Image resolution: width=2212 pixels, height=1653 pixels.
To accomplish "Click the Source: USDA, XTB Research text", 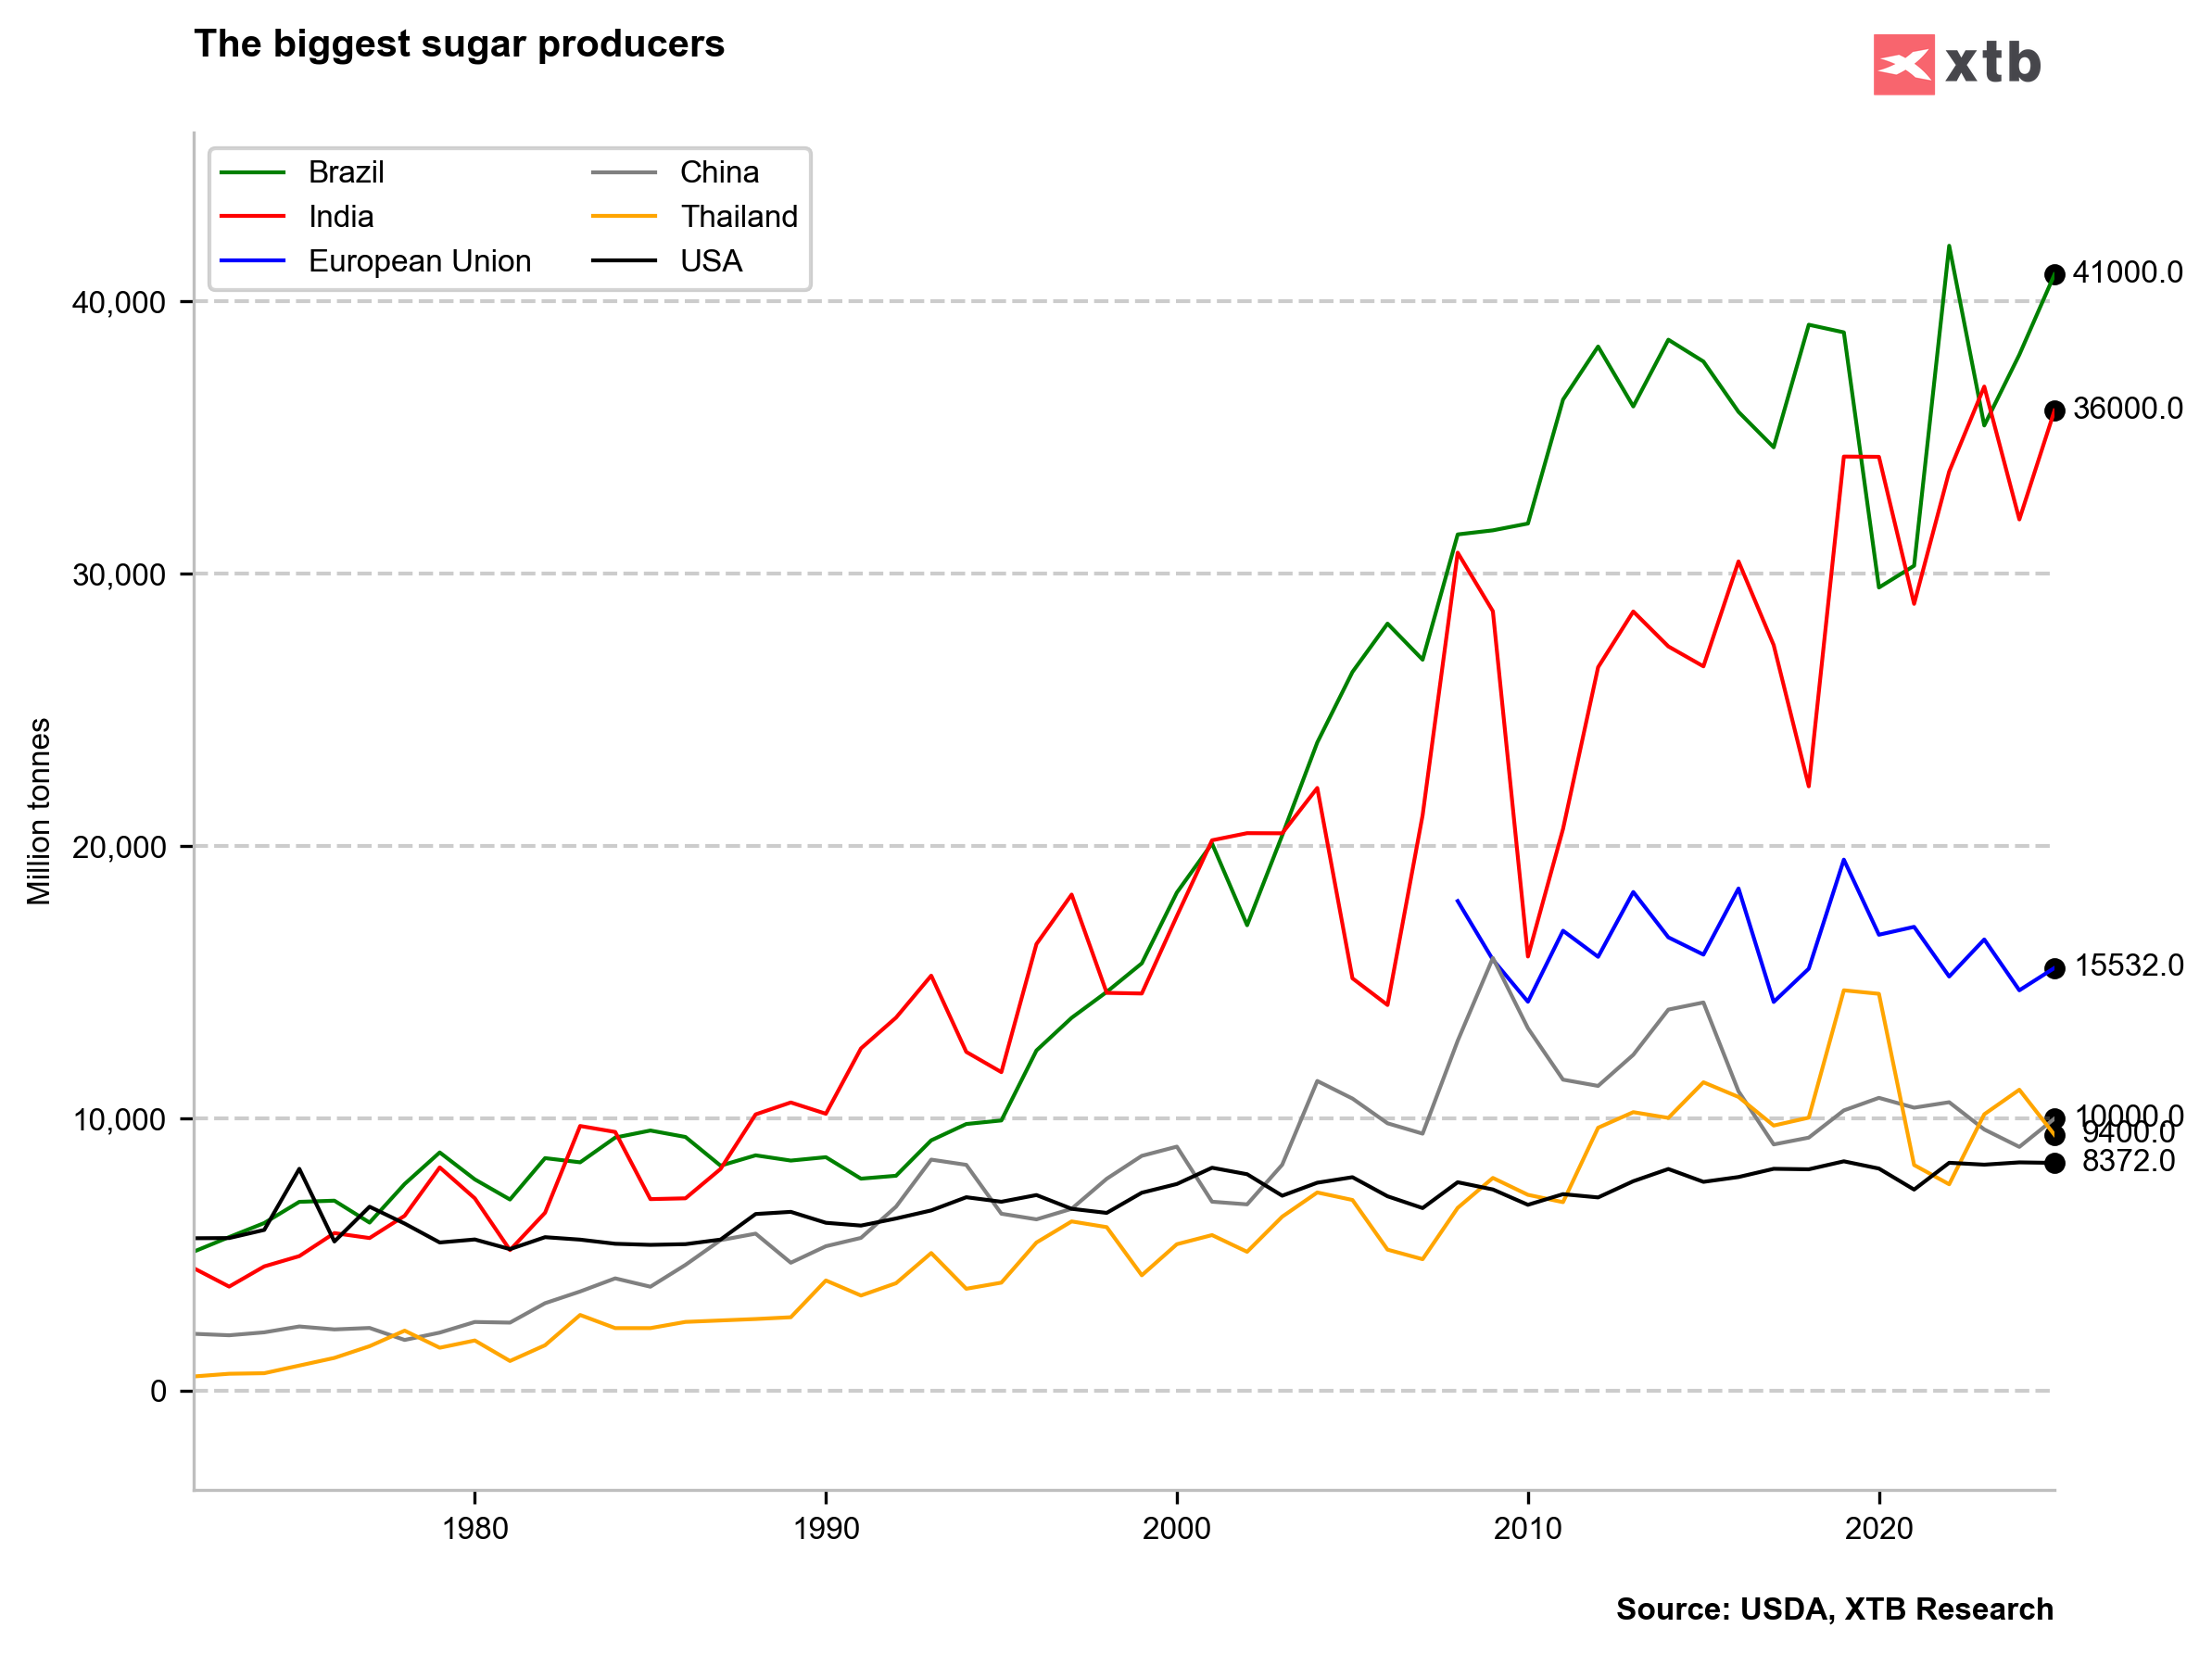I will 1834,1608.
